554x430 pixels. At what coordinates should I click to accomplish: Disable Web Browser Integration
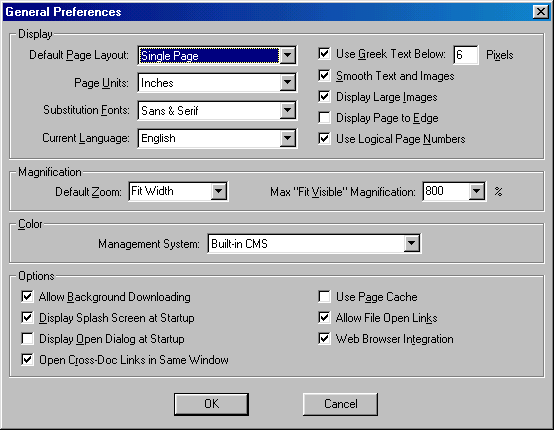point(324,338)
